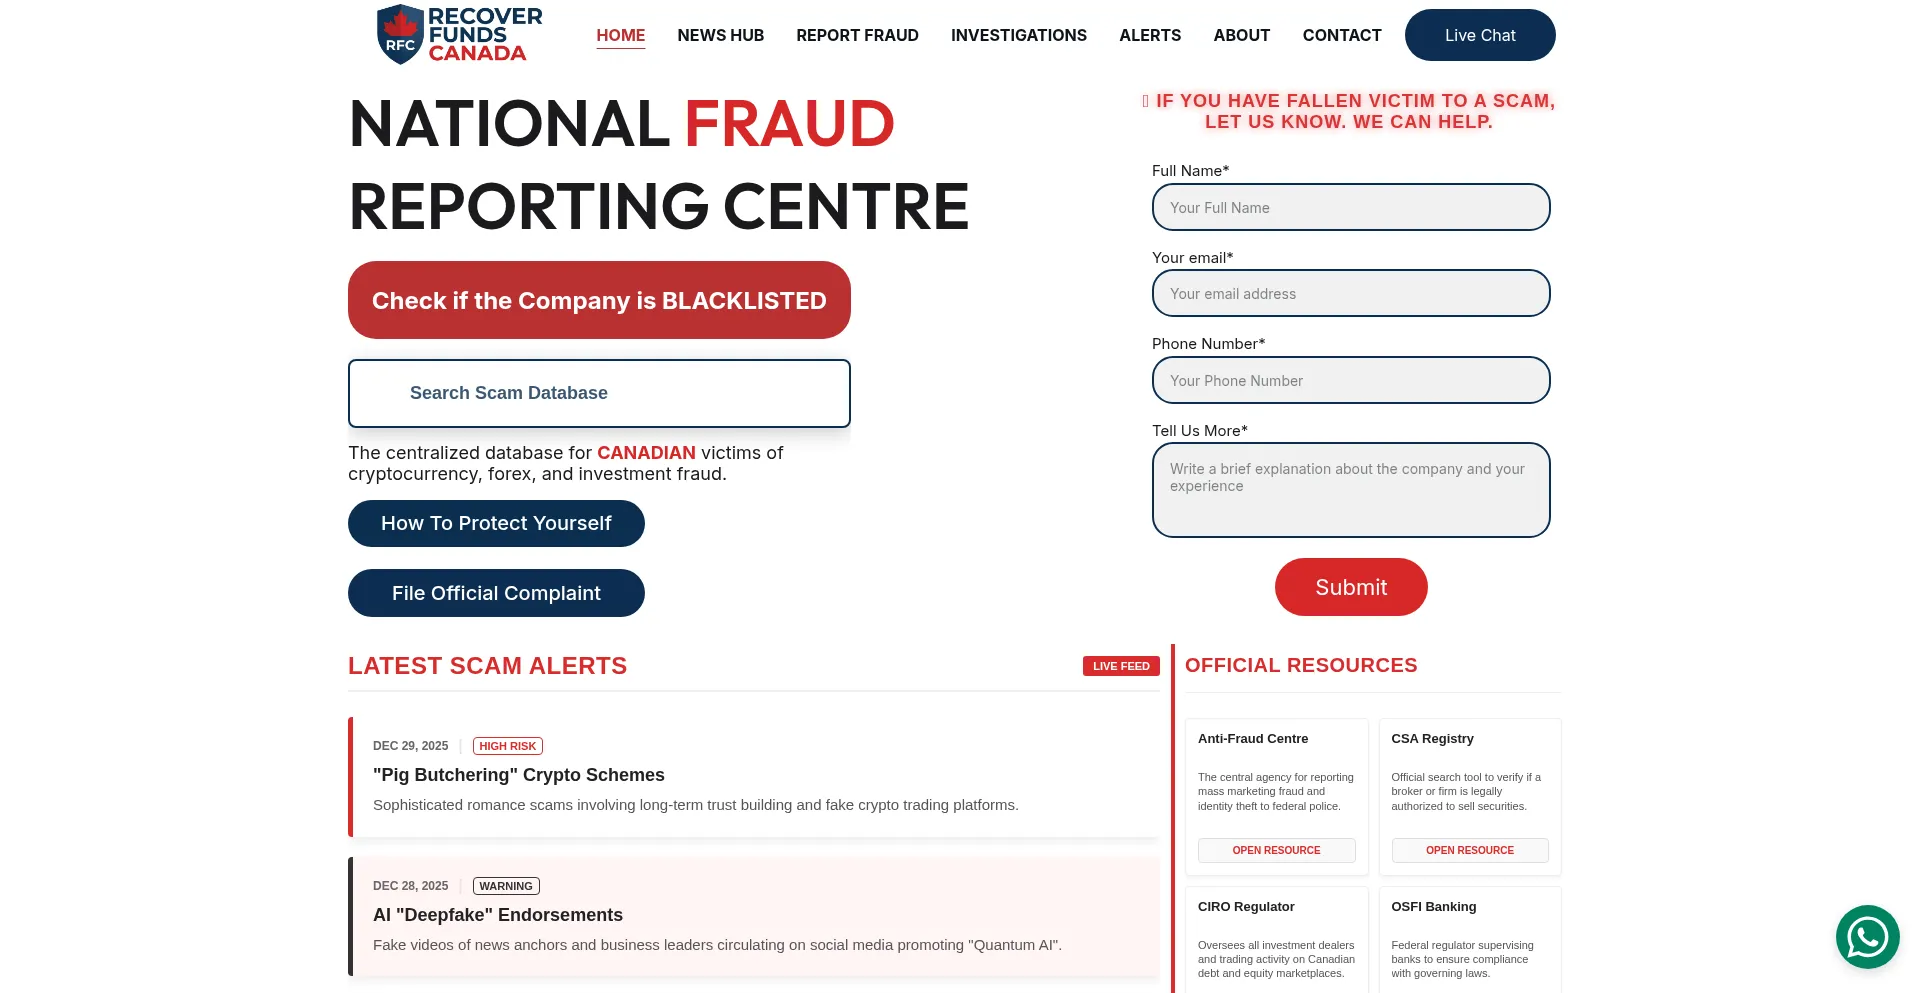The width and height of the screenshot is (1920, 993).
Task: Focus the Your Full Name field
Action: click(1351, 207)
